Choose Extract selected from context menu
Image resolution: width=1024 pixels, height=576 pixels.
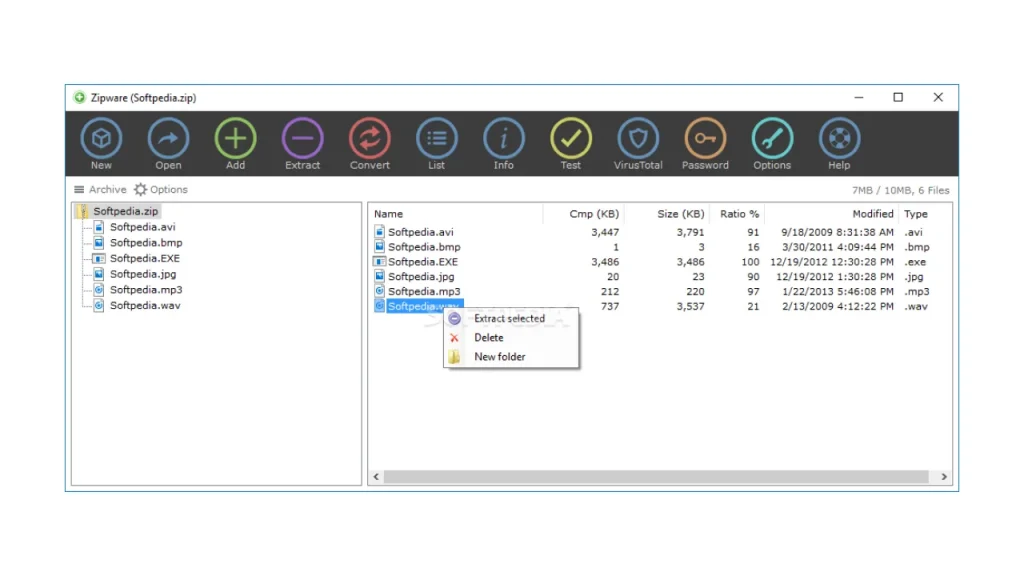[509, 318]
